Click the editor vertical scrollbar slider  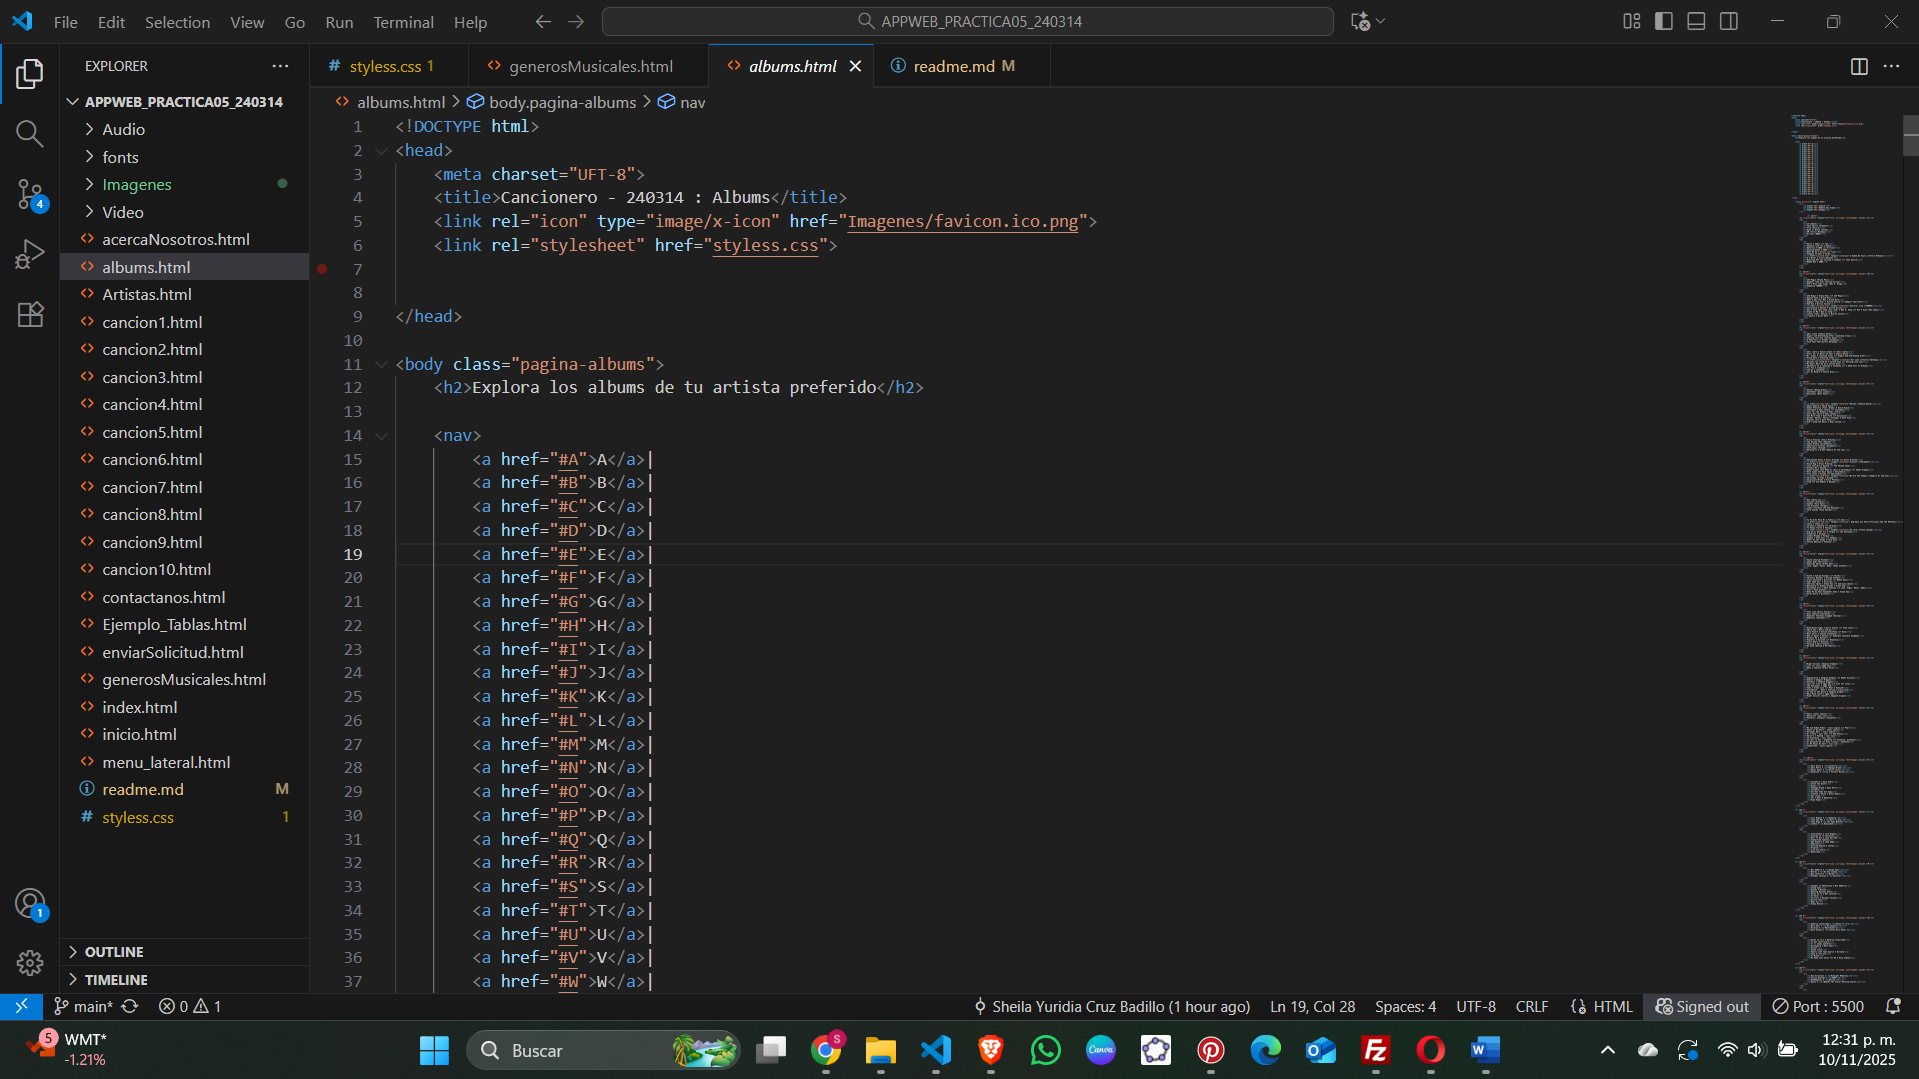click(1910, 135)
